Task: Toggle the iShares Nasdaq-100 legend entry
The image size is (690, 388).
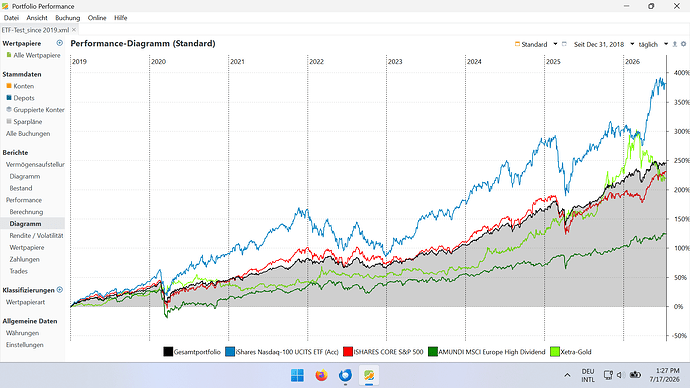Action: (282, 352)
